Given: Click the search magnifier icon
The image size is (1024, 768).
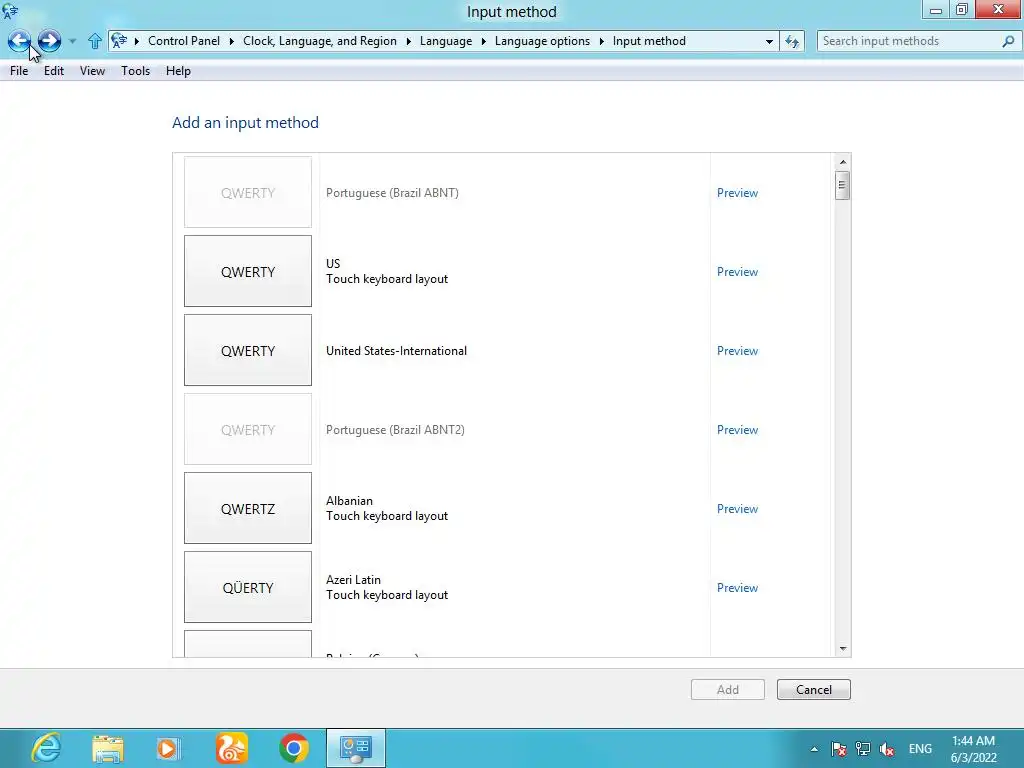Looking at the screenshot, I should (1008, 41).
